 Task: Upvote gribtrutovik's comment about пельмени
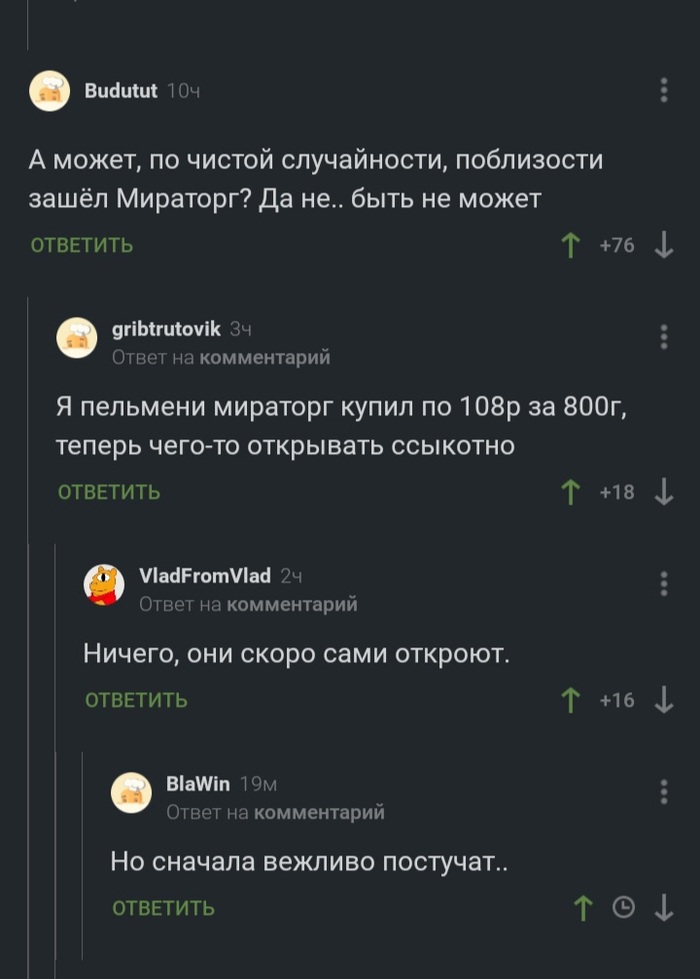tap(571, 492)
